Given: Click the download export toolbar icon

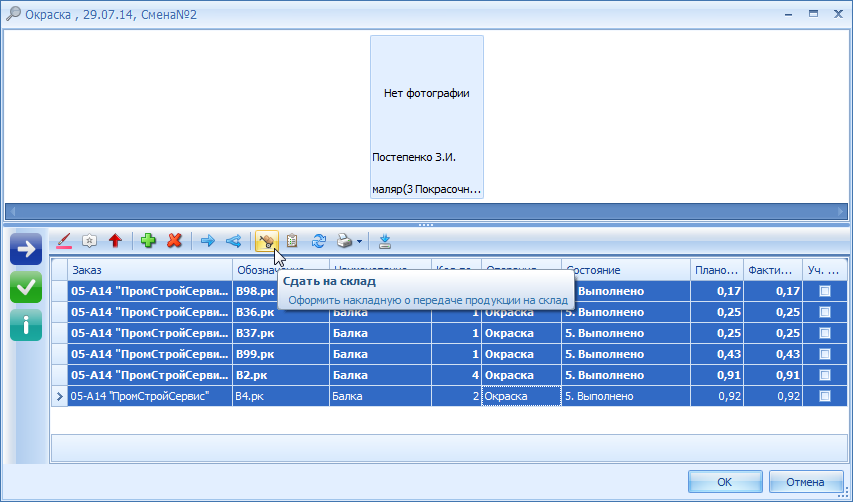Looking at the screenshot, I should pyautogui.click(x=385, y=241).
